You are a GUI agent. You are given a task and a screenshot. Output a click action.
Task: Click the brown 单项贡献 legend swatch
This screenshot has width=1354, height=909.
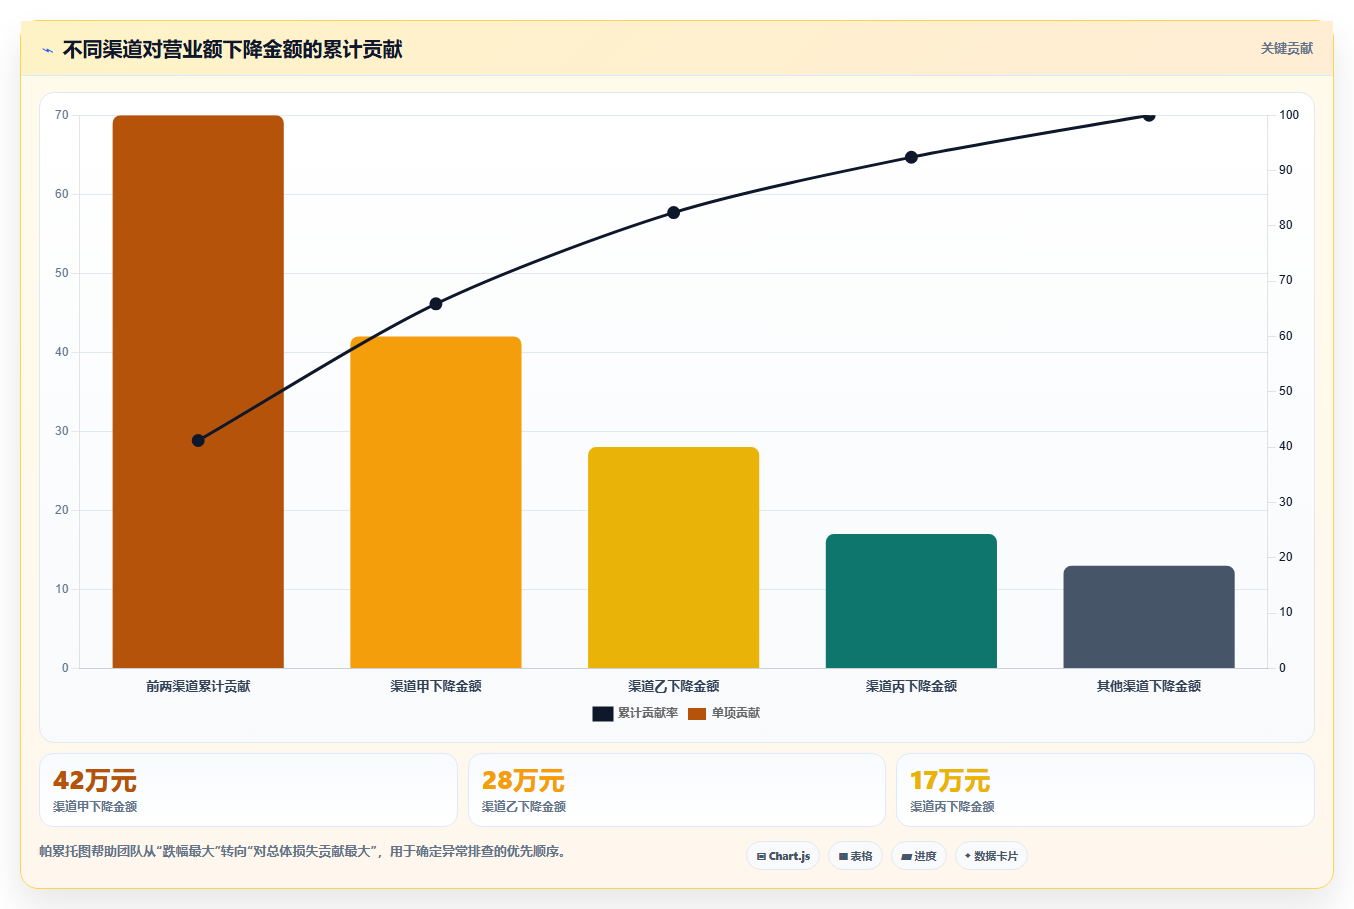tap(697, 713)
